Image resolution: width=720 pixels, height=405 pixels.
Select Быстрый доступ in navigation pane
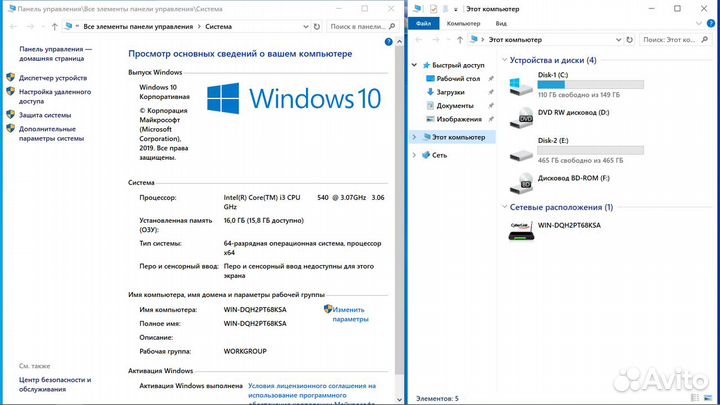[458, 65]
